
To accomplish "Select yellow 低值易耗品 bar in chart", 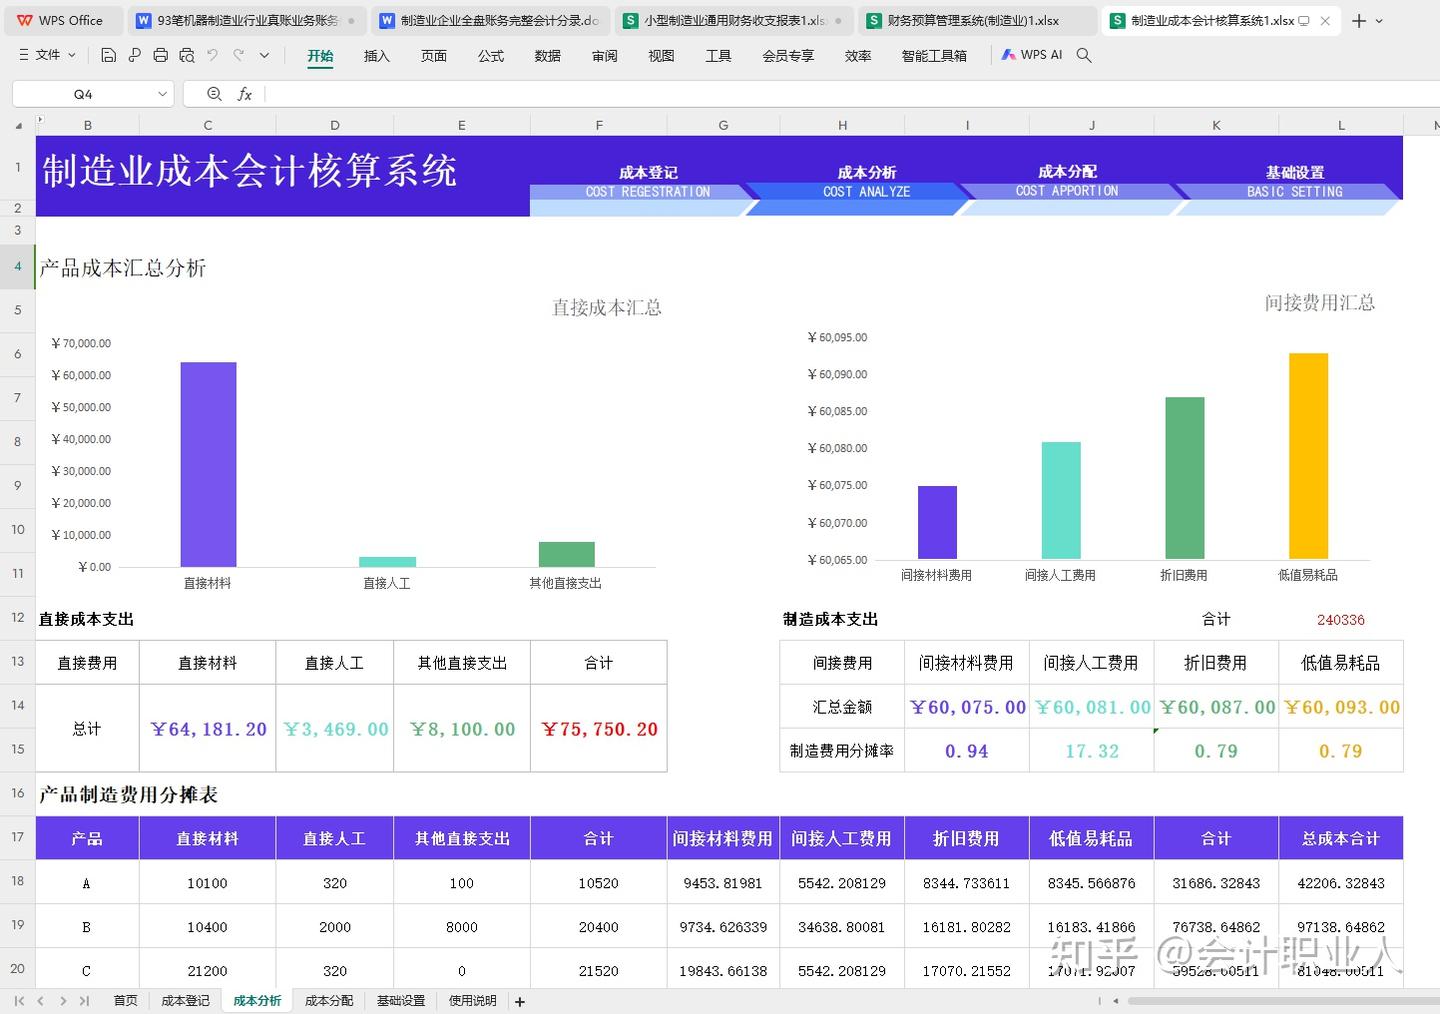I will [1308, 455].
